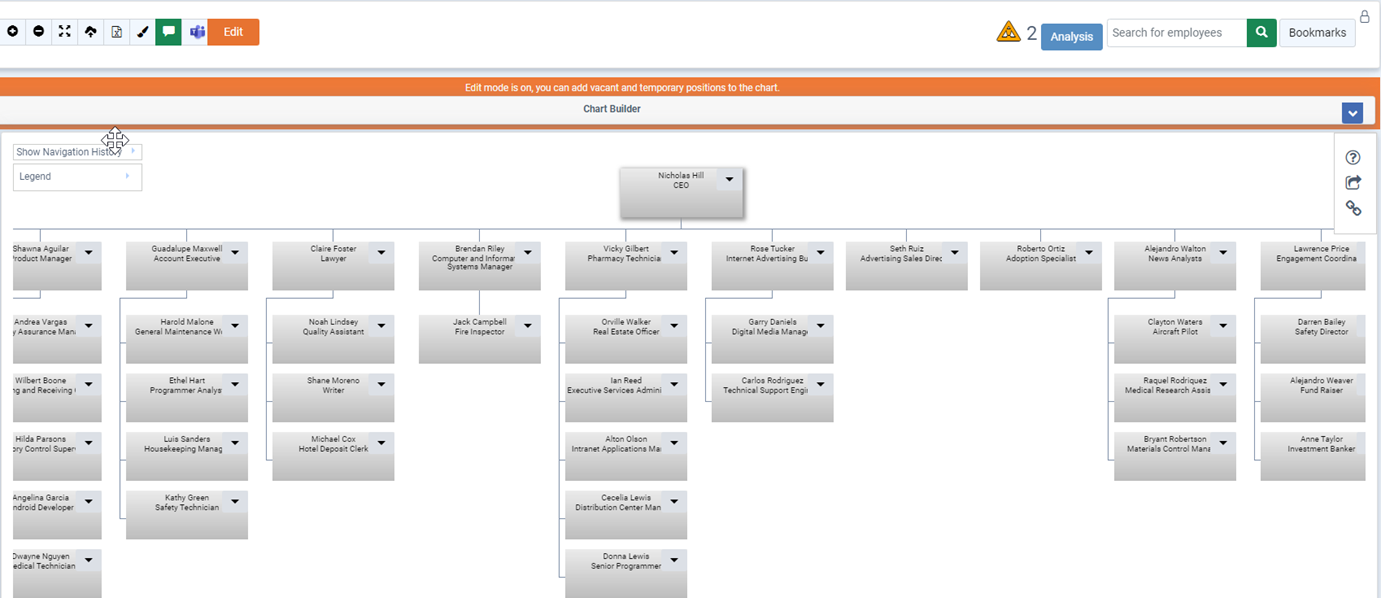Expand the Legend panel
The width and height of the screenshot is (1381, 598).
click(x=77, y=177)
